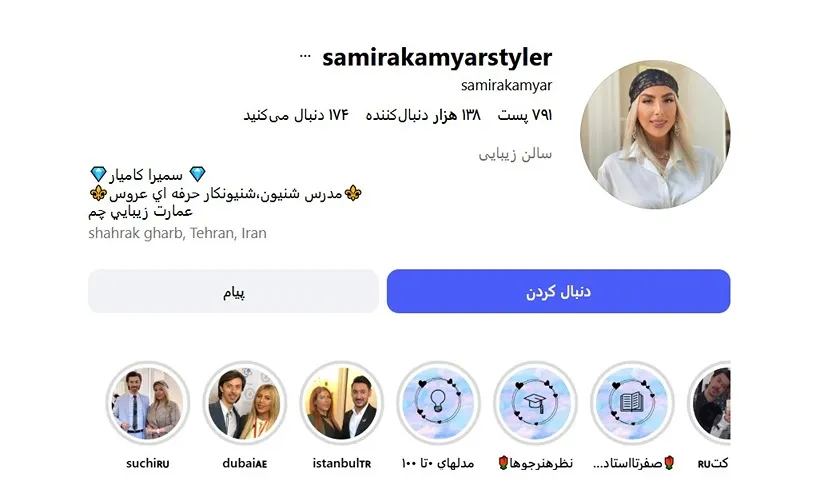View the profile picture
824x501 pixels.
tap(655, 135)
